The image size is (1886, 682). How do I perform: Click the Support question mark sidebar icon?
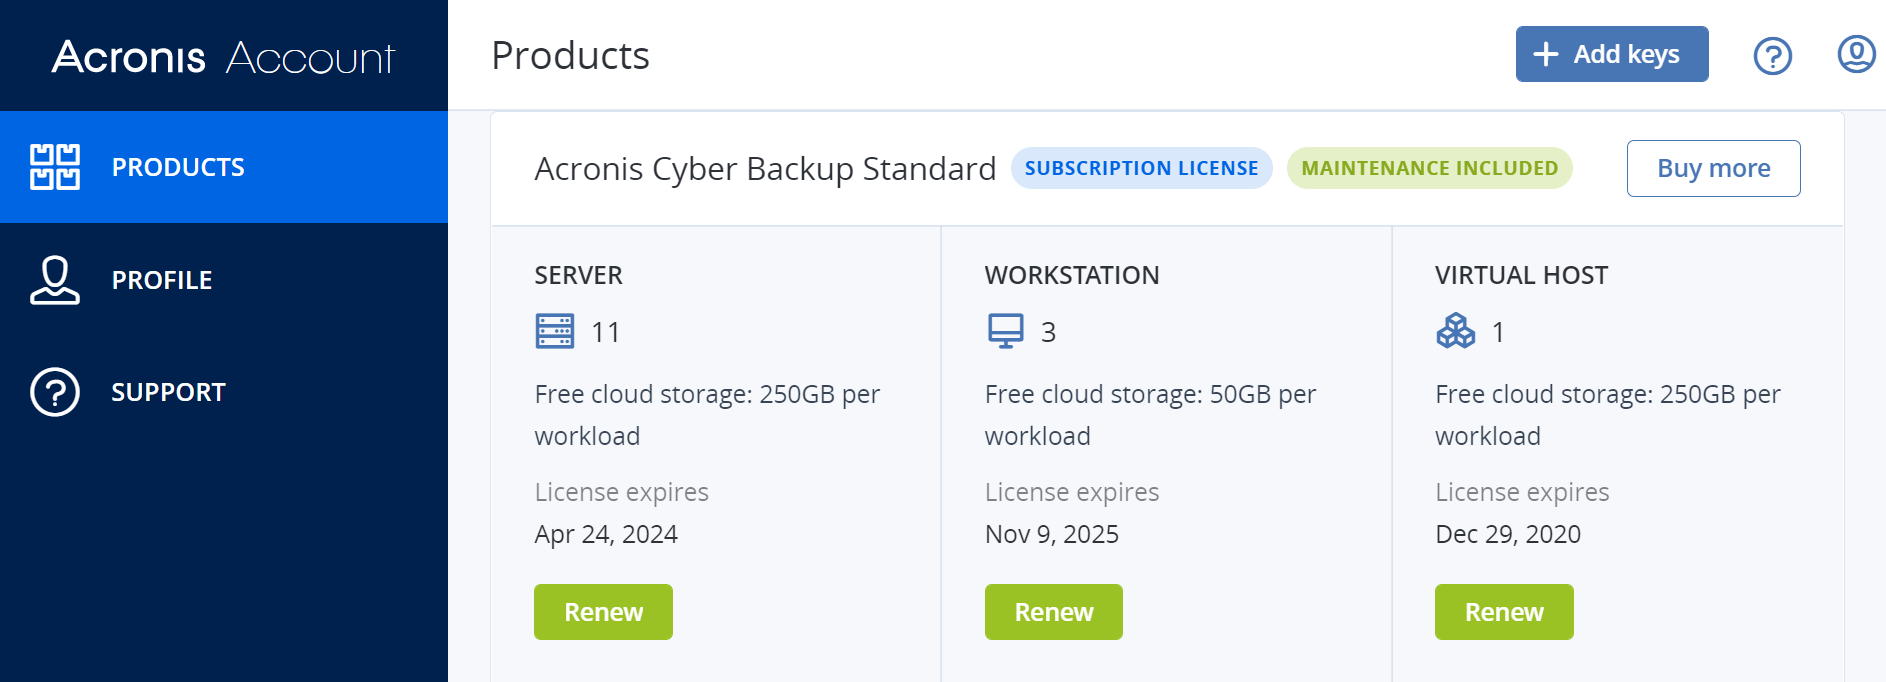pyautogui.click(x=55, y=392)
